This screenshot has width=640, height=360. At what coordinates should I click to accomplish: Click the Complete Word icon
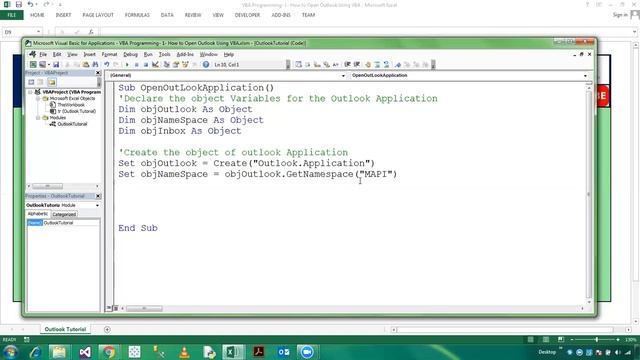click(336, 64)
